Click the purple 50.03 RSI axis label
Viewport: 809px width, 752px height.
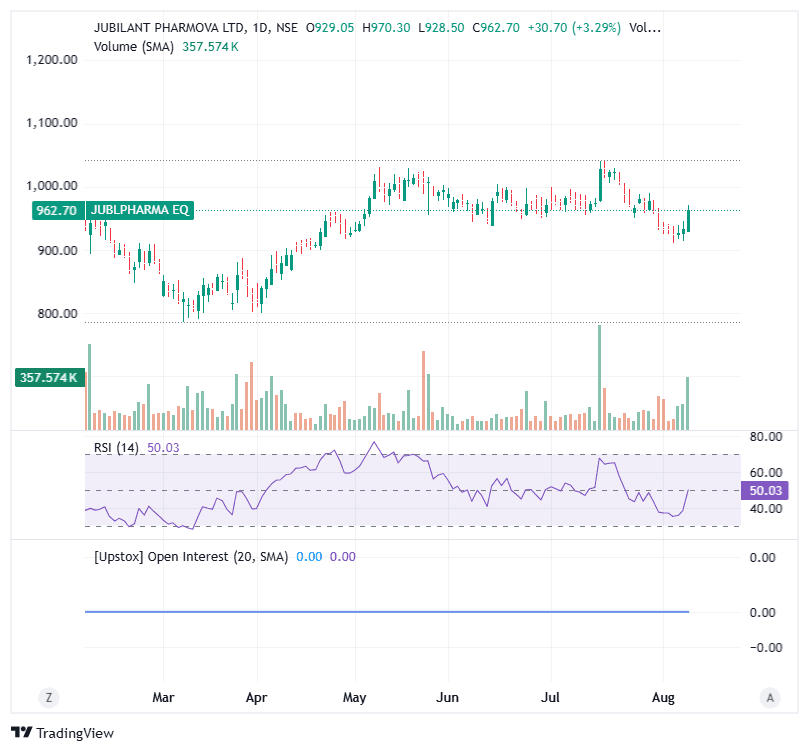pyautogui.click(x=765, y=491)
